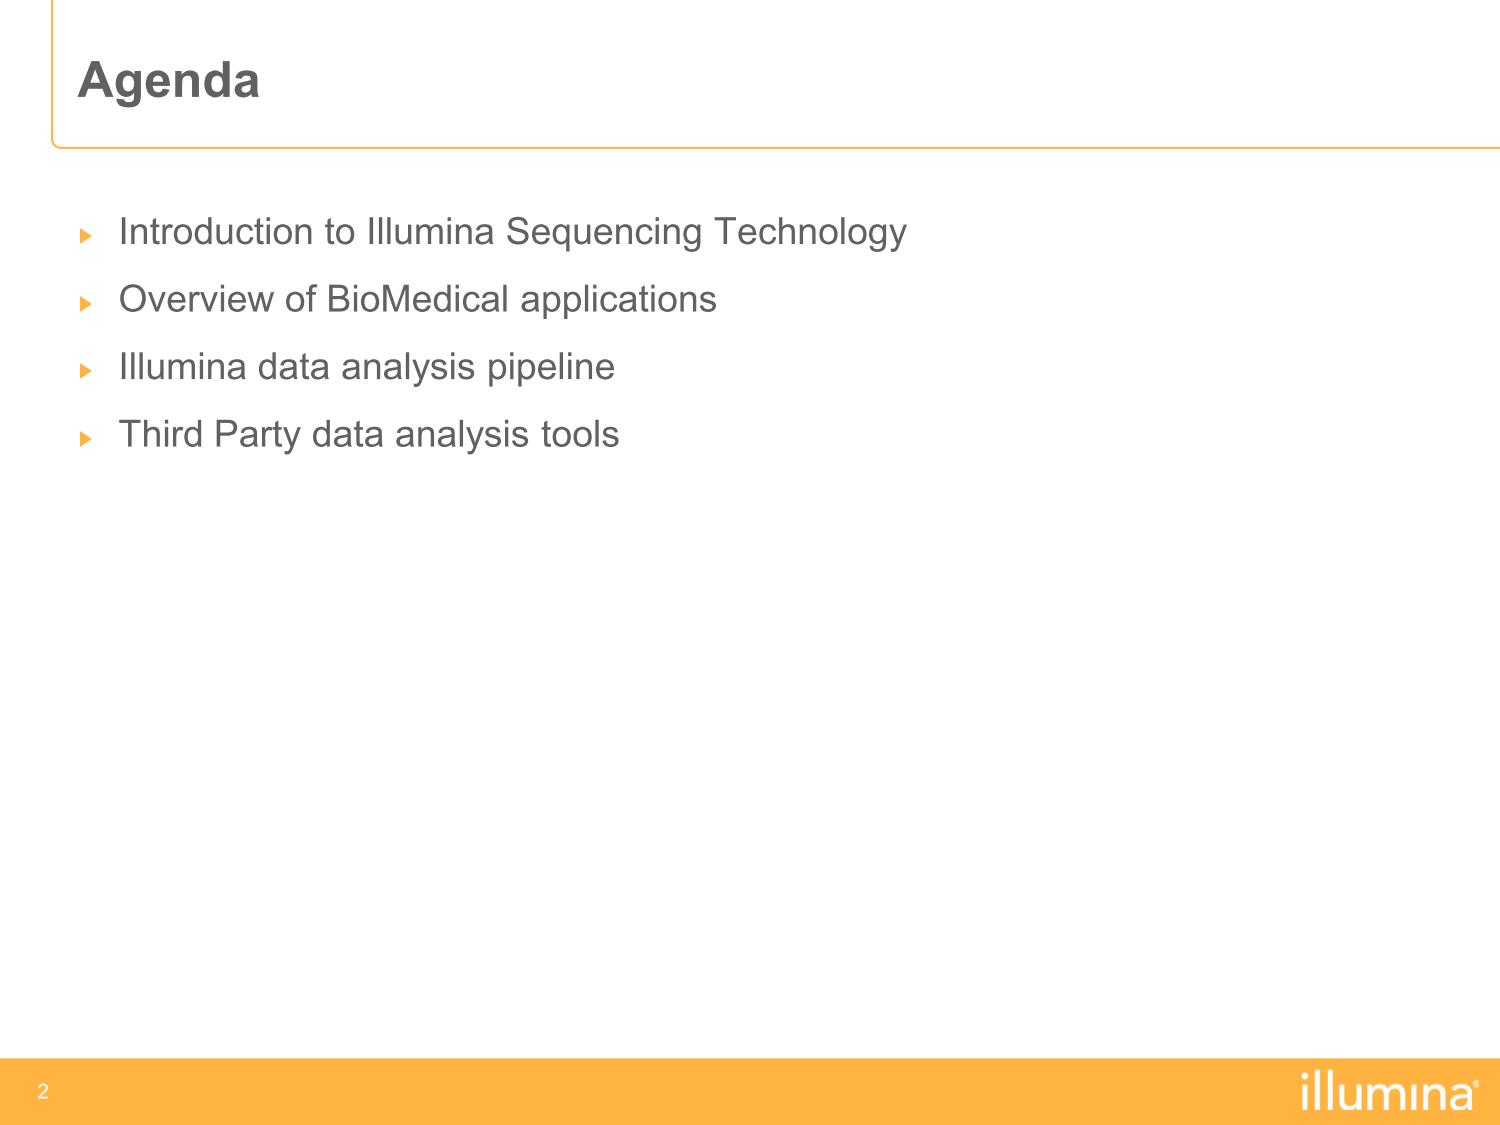Click the Agenda slide title

pos(168,81)
